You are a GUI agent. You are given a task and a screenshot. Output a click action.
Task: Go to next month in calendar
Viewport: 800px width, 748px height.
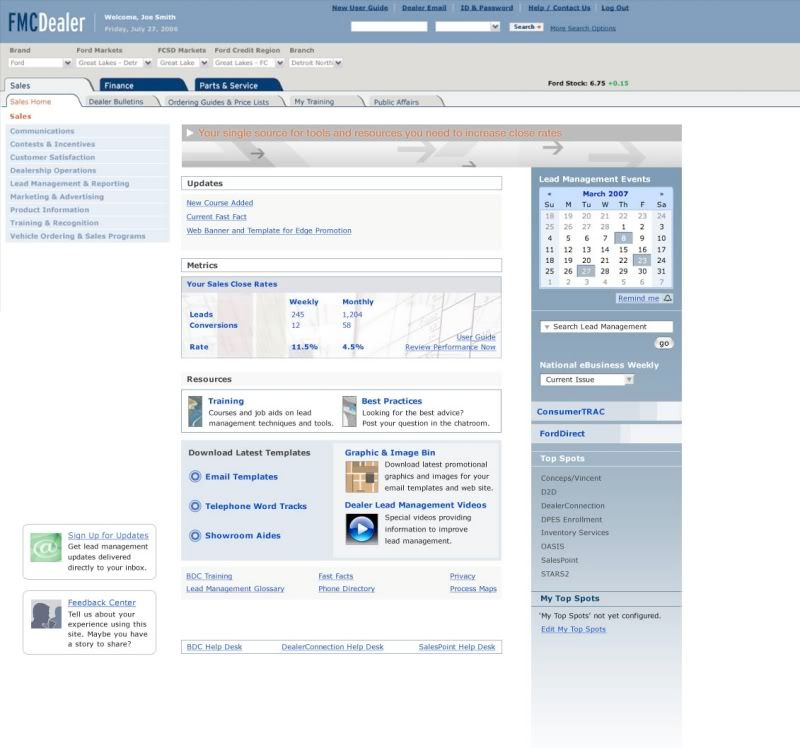[662, 194]
